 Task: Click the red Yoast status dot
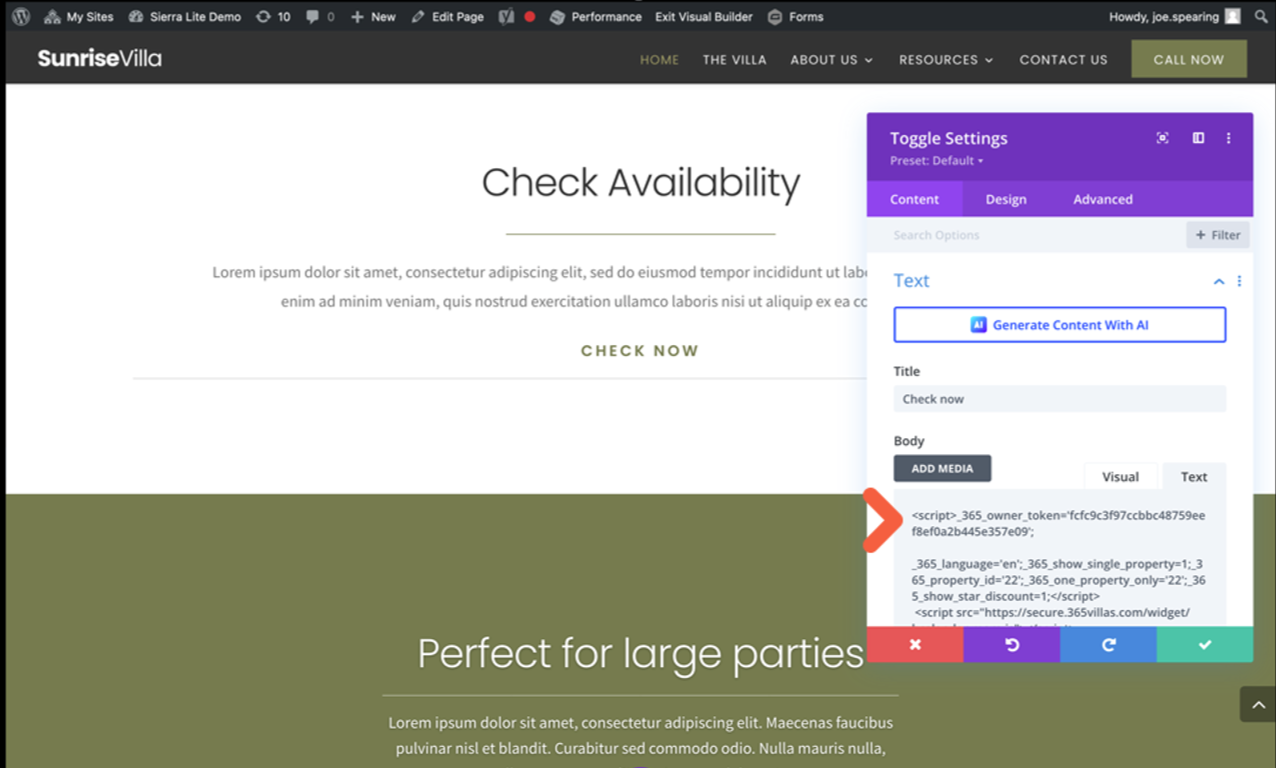(x=530, y=17)
